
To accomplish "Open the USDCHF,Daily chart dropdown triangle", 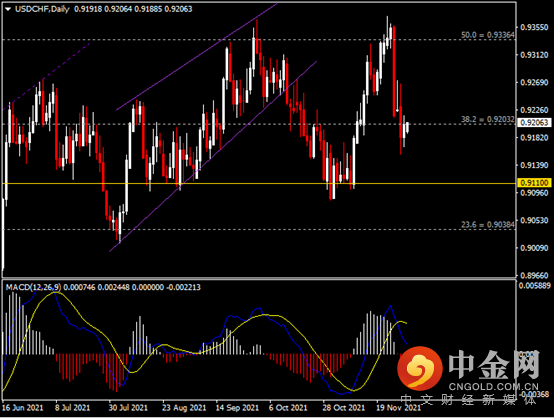I will pos(8,9).
